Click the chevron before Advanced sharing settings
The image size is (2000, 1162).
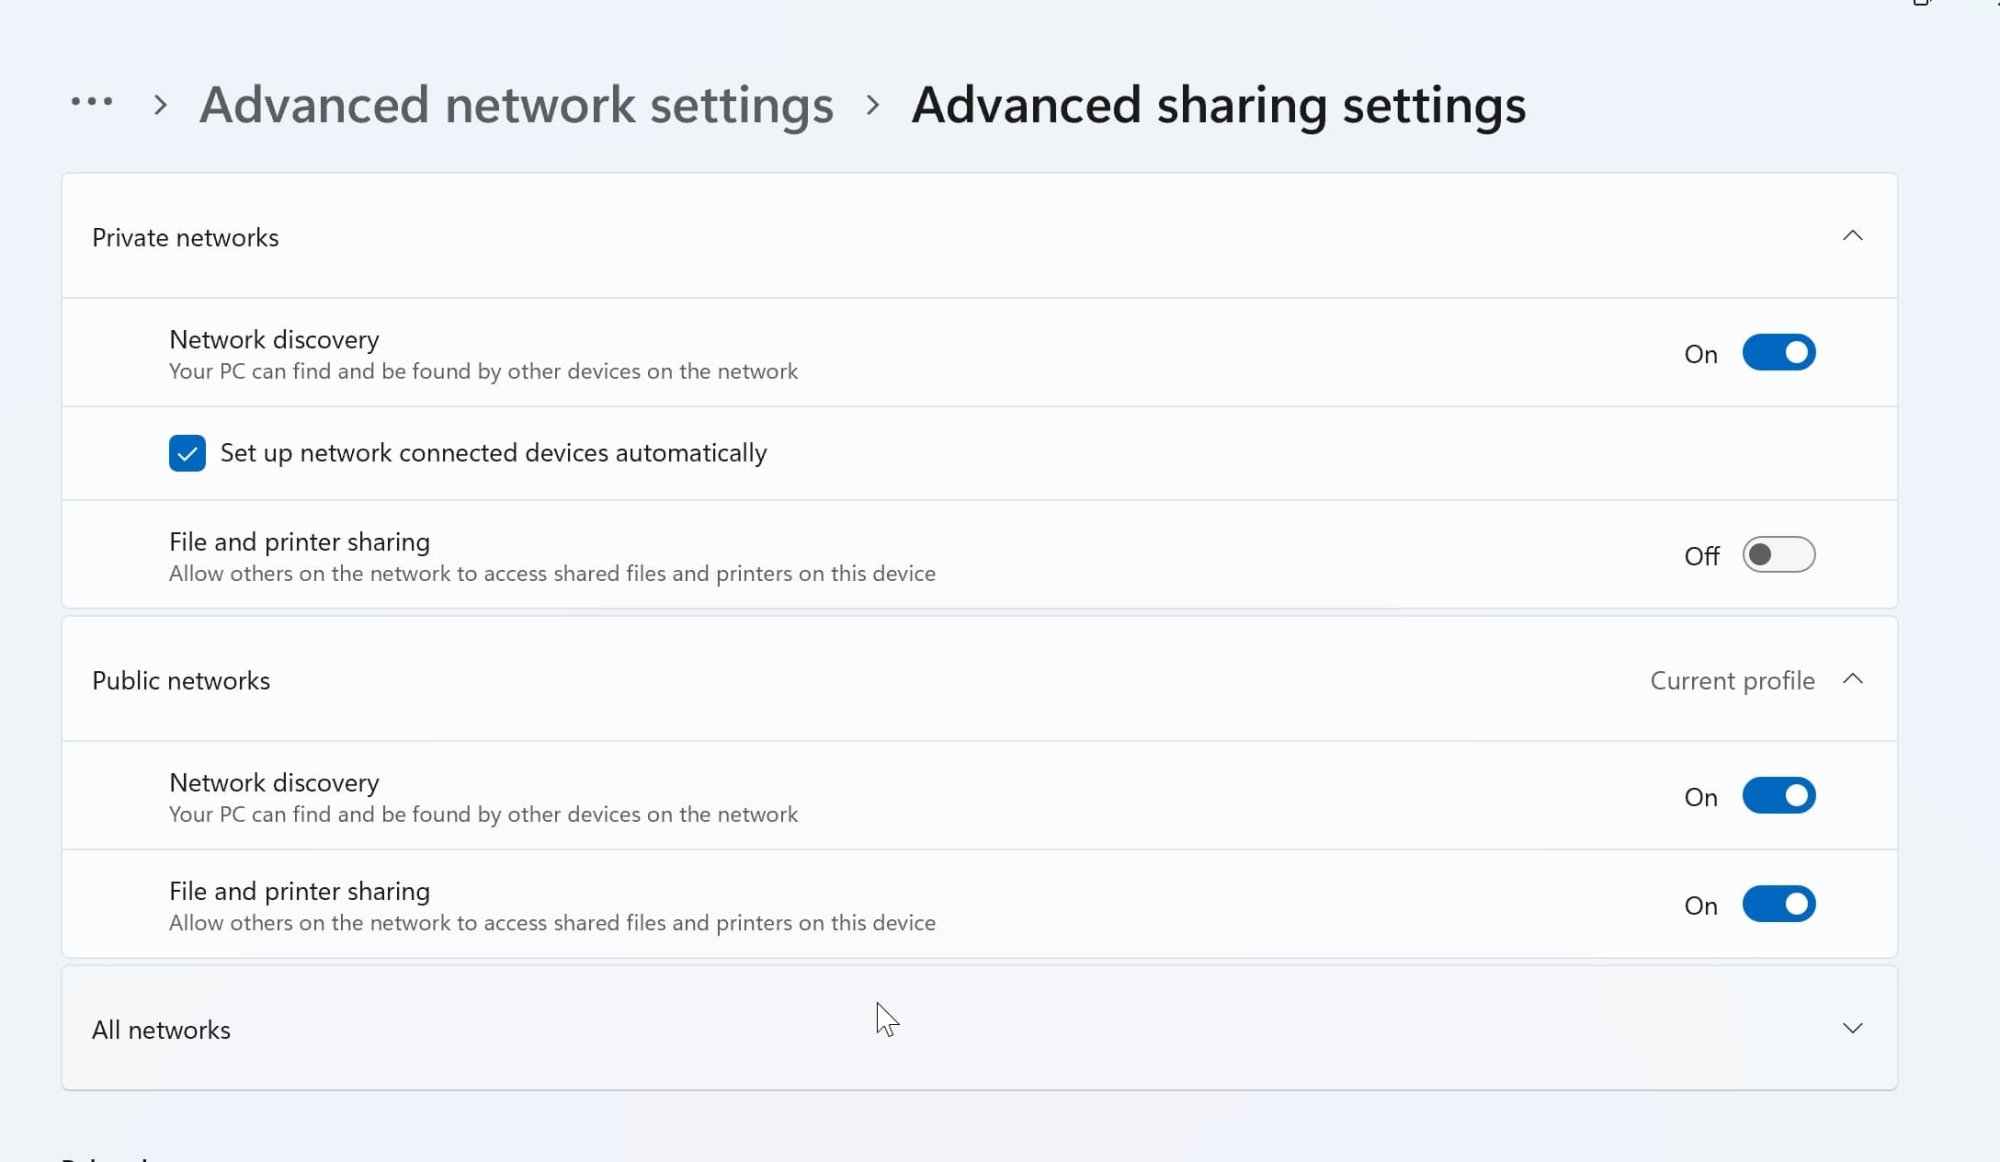[872, 105]
